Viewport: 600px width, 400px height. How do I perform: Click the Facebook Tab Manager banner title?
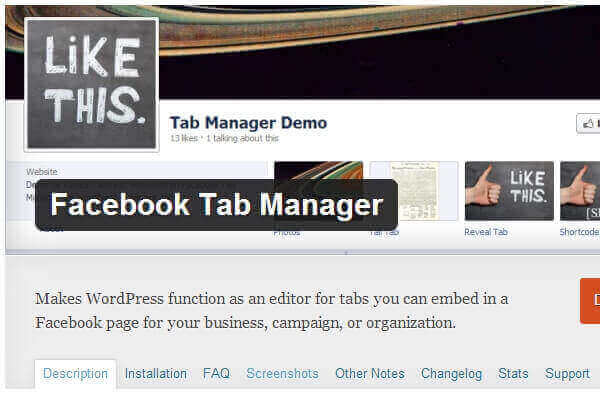click(x=217, y=205)
